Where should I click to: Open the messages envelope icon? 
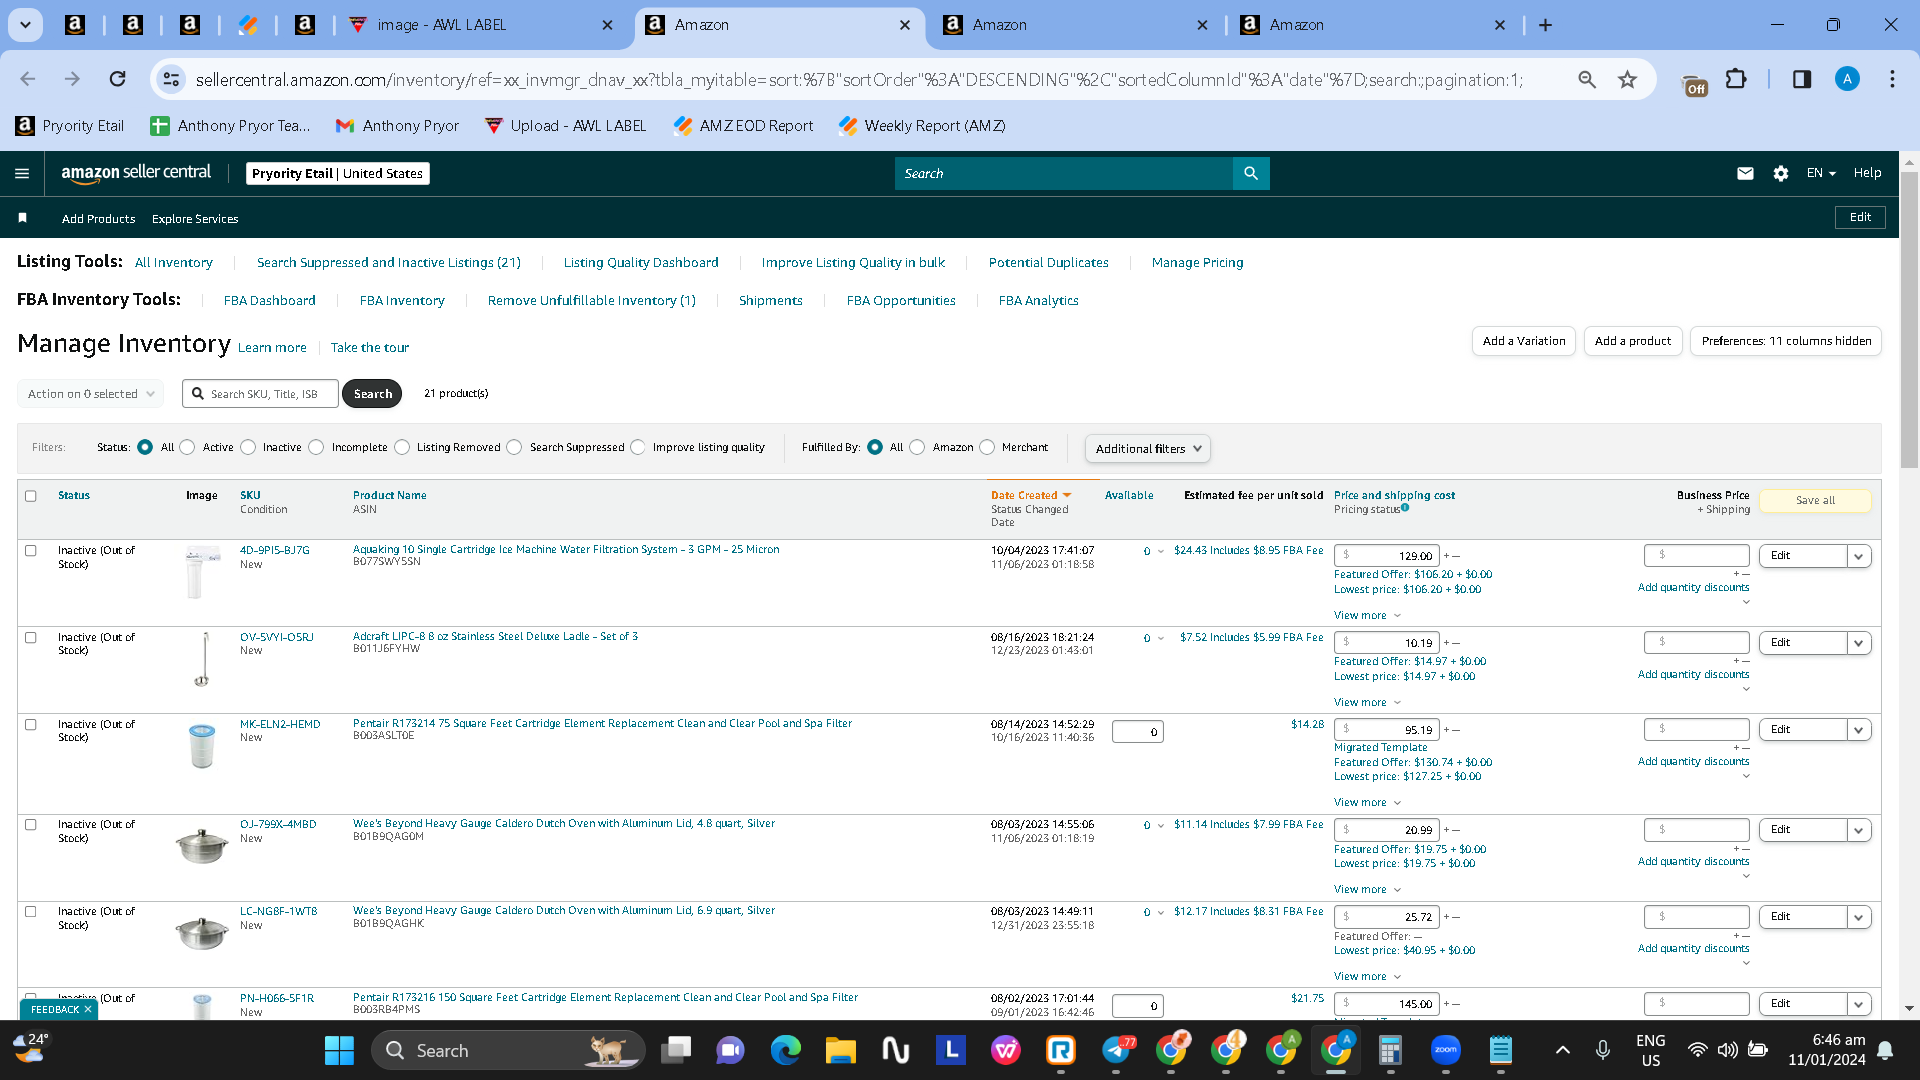[x=1745, y=173]
